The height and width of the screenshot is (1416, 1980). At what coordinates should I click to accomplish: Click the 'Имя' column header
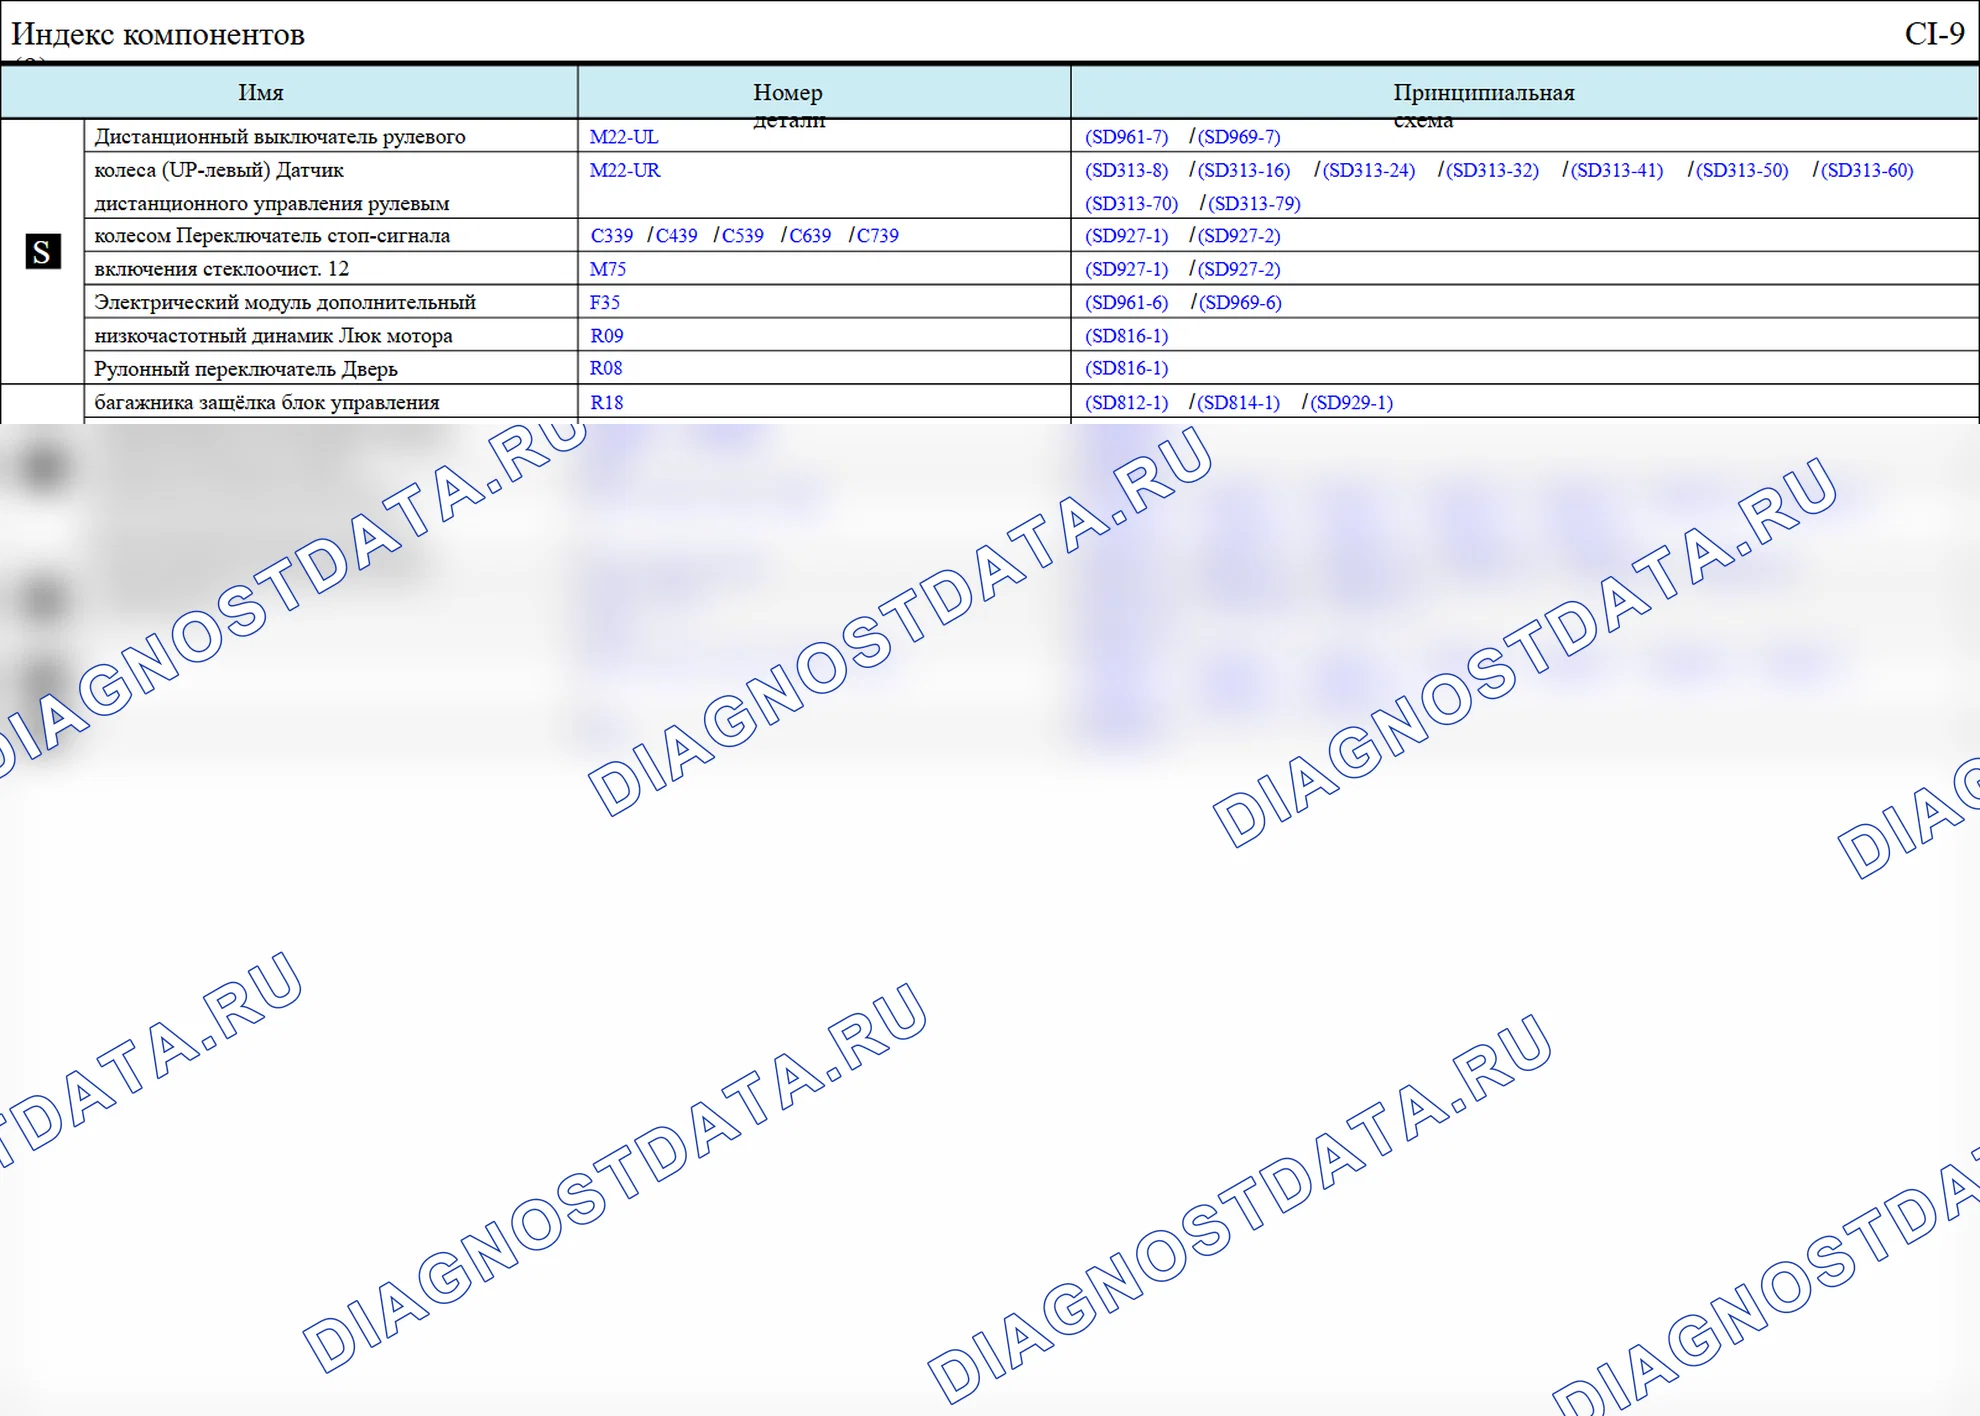(x=261, y=93)
